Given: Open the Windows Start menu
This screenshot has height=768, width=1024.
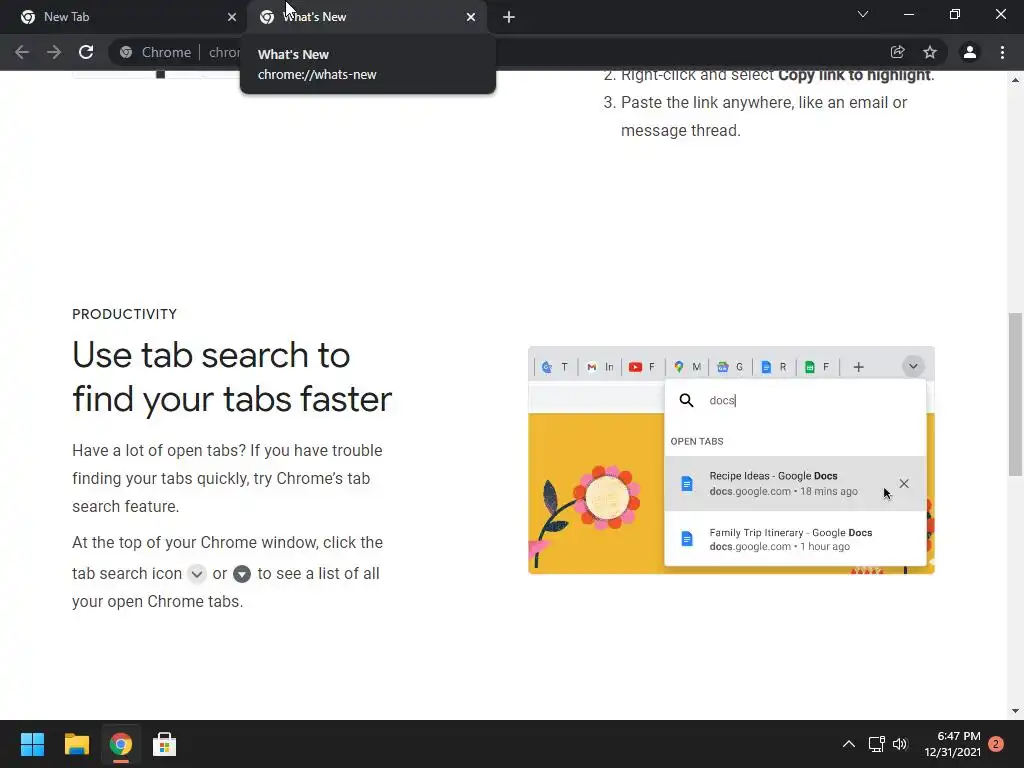Looking at the screenshot, I should click(32, 744).
